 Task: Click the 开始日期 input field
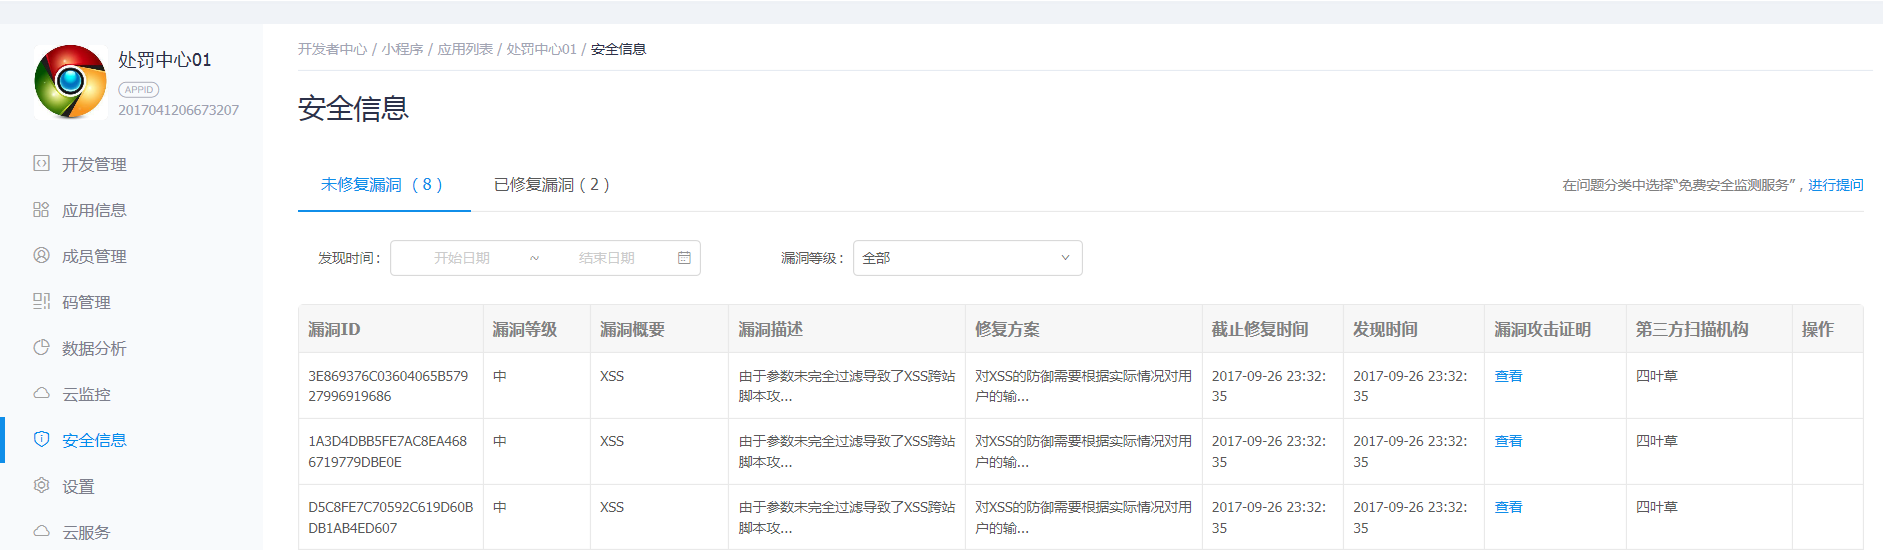462,258
